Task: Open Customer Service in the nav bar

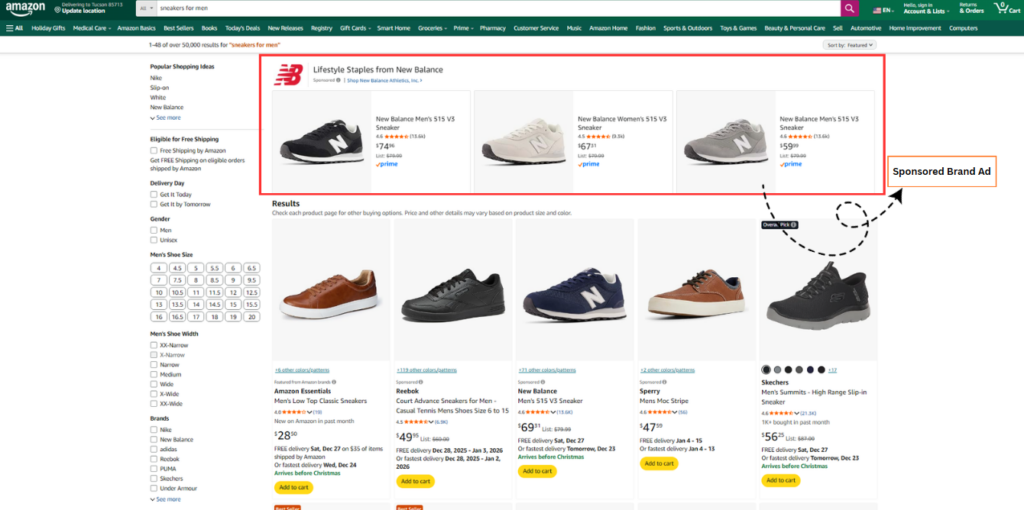Action: tap(536, 28)
